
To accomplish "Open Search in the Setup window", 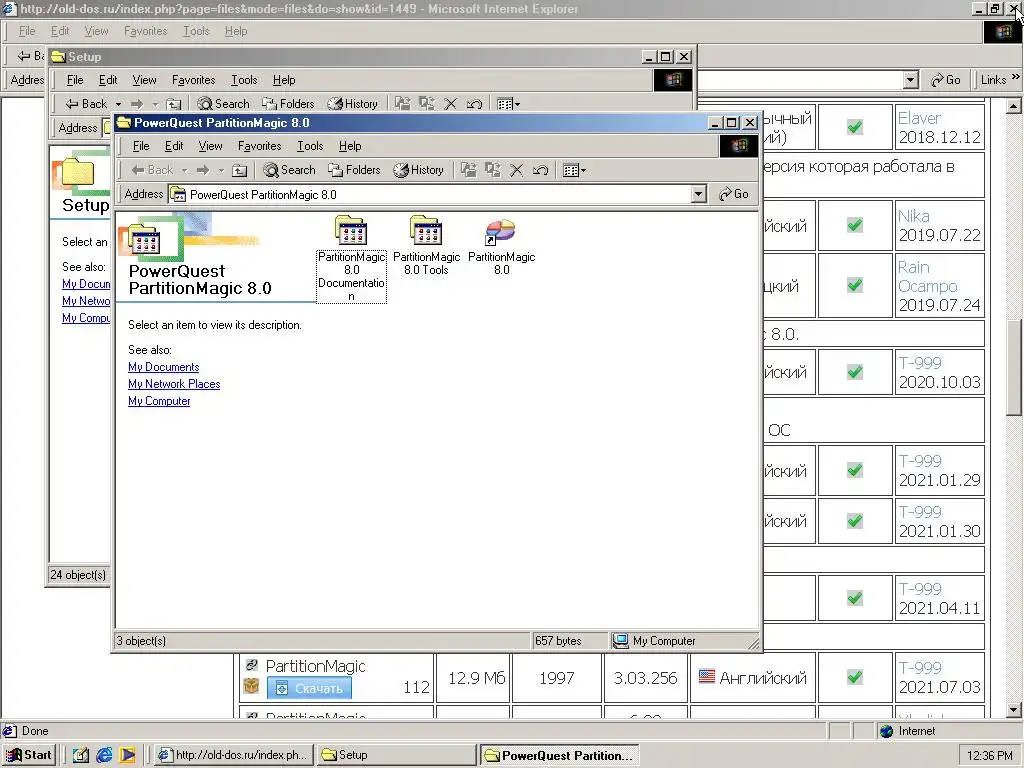I will click(223, 104).
